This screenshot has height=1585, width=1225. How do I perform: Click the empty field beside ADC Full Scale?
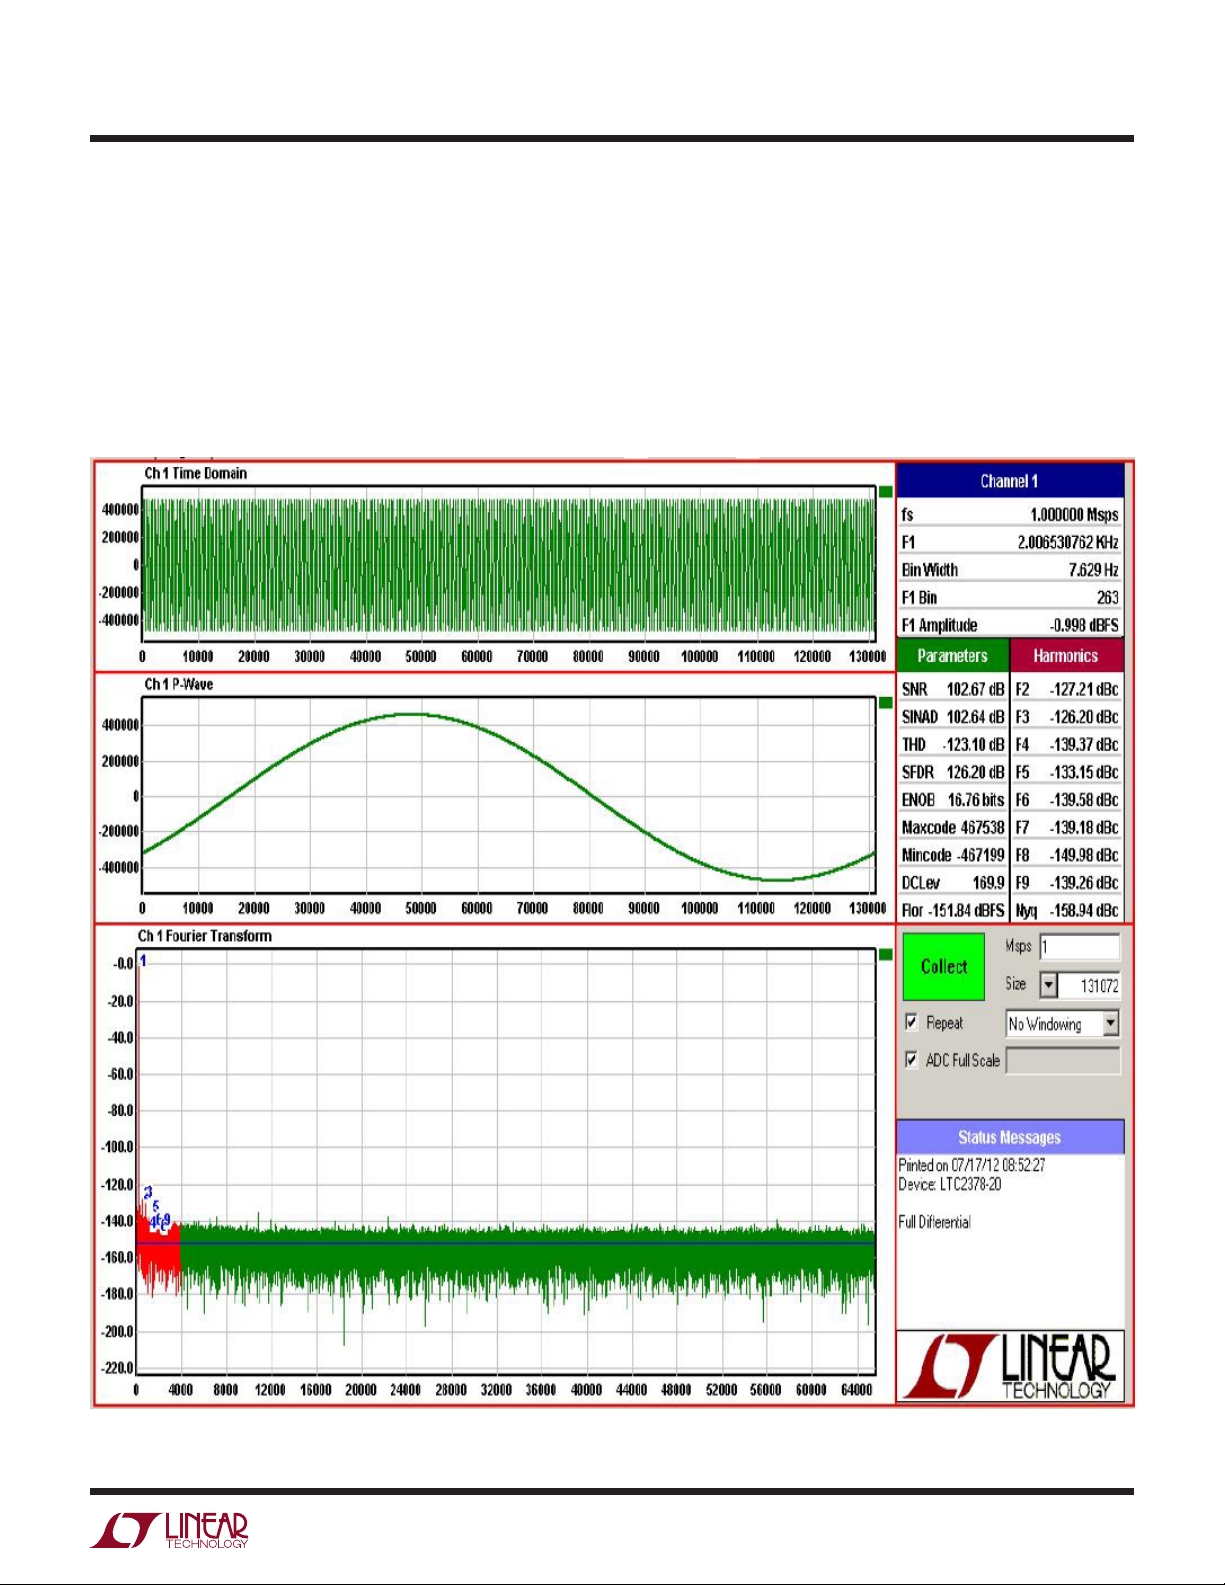(x=1062, y=1061)
